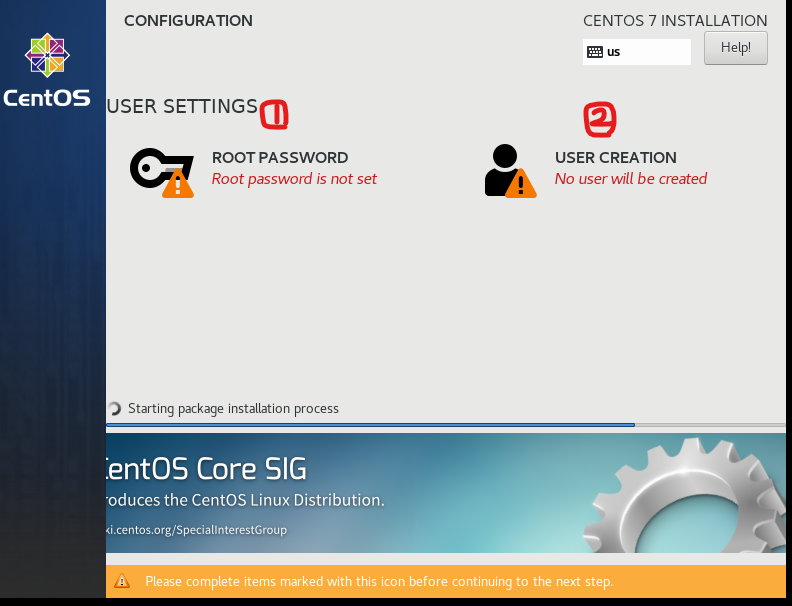Click the keyboard icon beside us

pos(595,52)
